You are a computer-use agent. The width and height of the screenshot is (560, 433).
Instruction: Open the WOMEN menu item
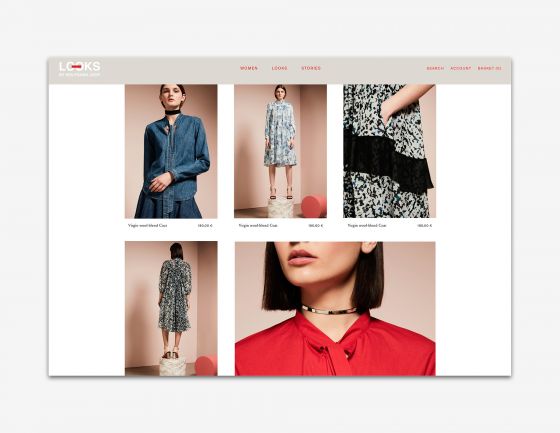[249, 68]
